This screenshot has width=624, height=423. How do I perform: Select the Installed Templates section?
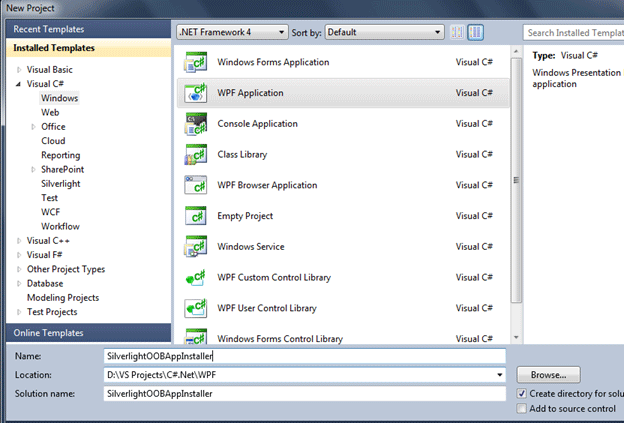click(88, 48)
